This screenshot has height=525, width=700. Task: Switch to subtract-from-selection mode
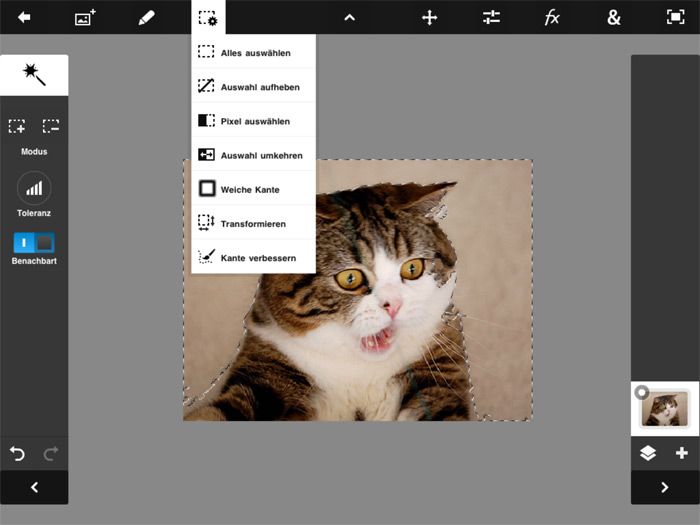coord(51,126)
